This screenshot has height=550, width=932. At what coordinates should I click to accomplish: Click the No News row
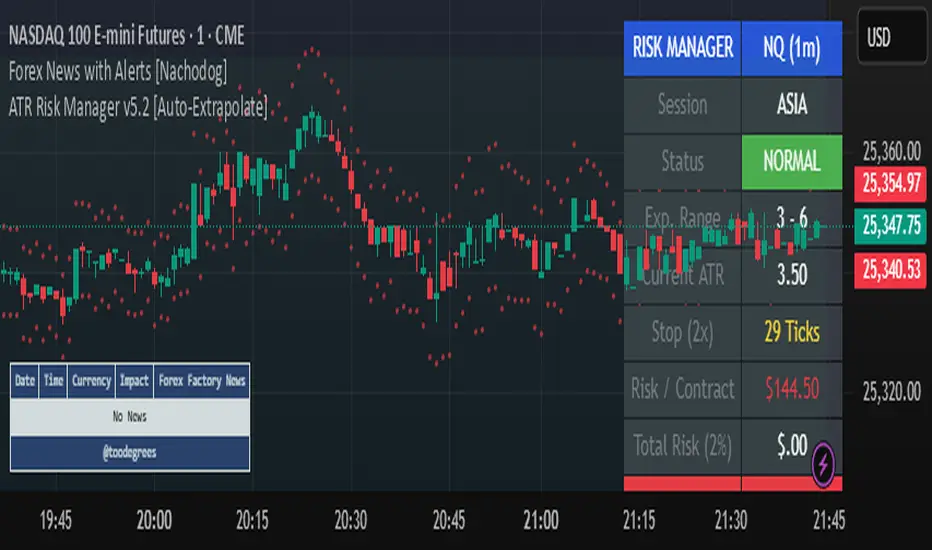(x=130, y=417)
